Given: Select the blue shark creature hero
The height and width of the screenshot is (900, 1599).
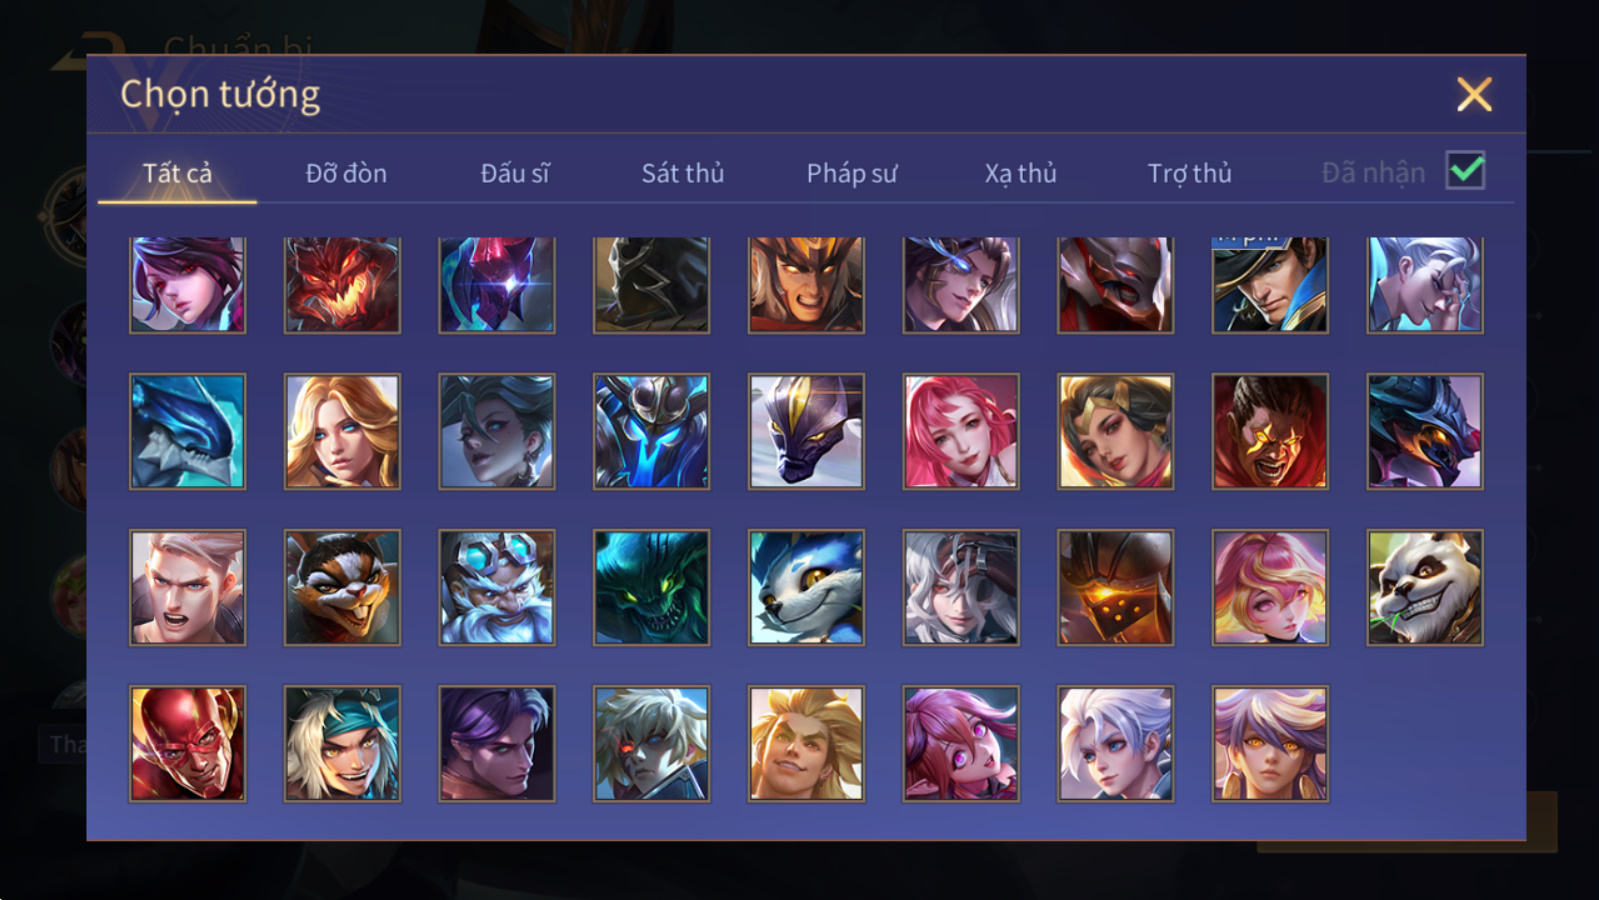Looking at the screenshot, I should pyautogui.click(x=187, y=431).
